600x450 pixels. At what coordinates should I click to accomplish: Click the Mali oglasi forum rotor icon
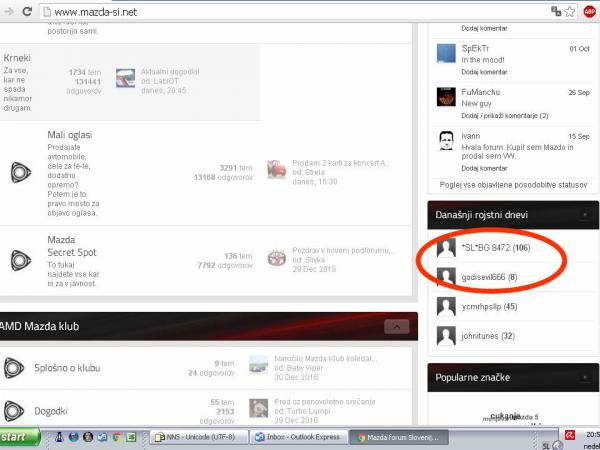tap(18, 171)
